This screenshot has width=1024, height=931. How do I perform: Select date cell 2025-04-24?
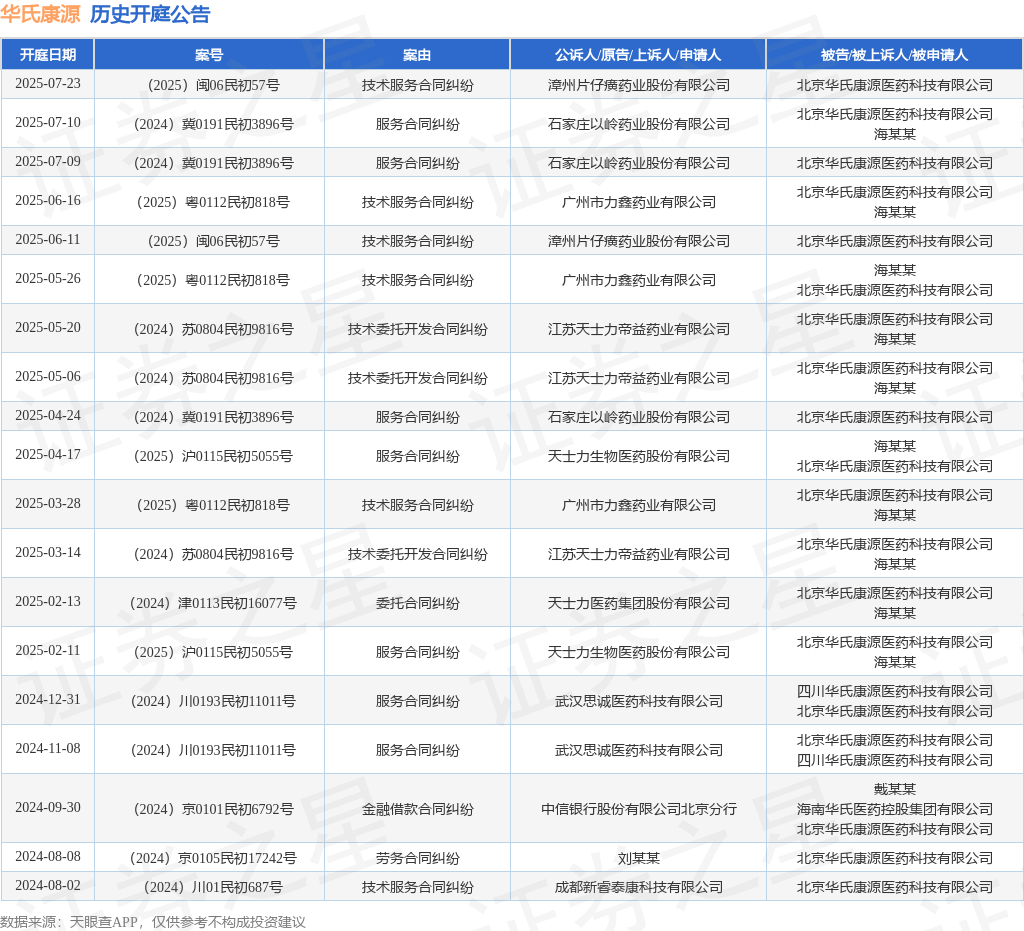click(48, 415)
